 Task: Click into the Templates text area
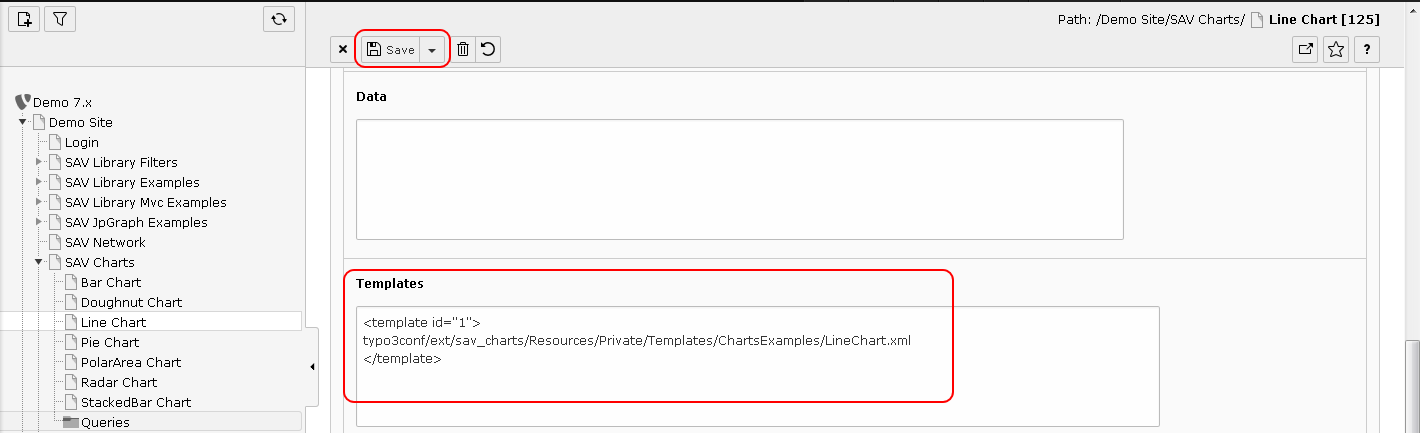pos(757,366)
